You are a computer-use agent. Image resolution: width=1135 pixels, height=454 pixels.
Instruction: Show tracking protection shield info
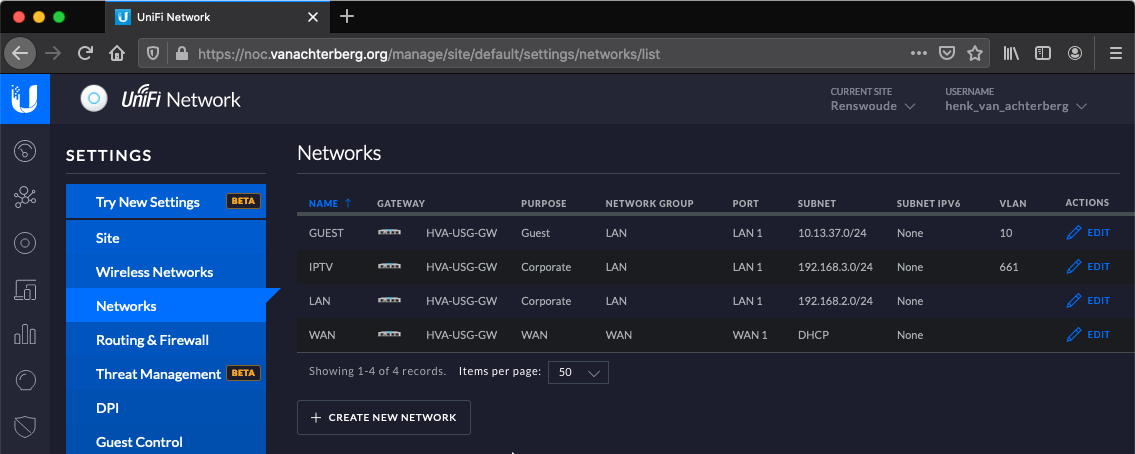[x=153, y=53]
